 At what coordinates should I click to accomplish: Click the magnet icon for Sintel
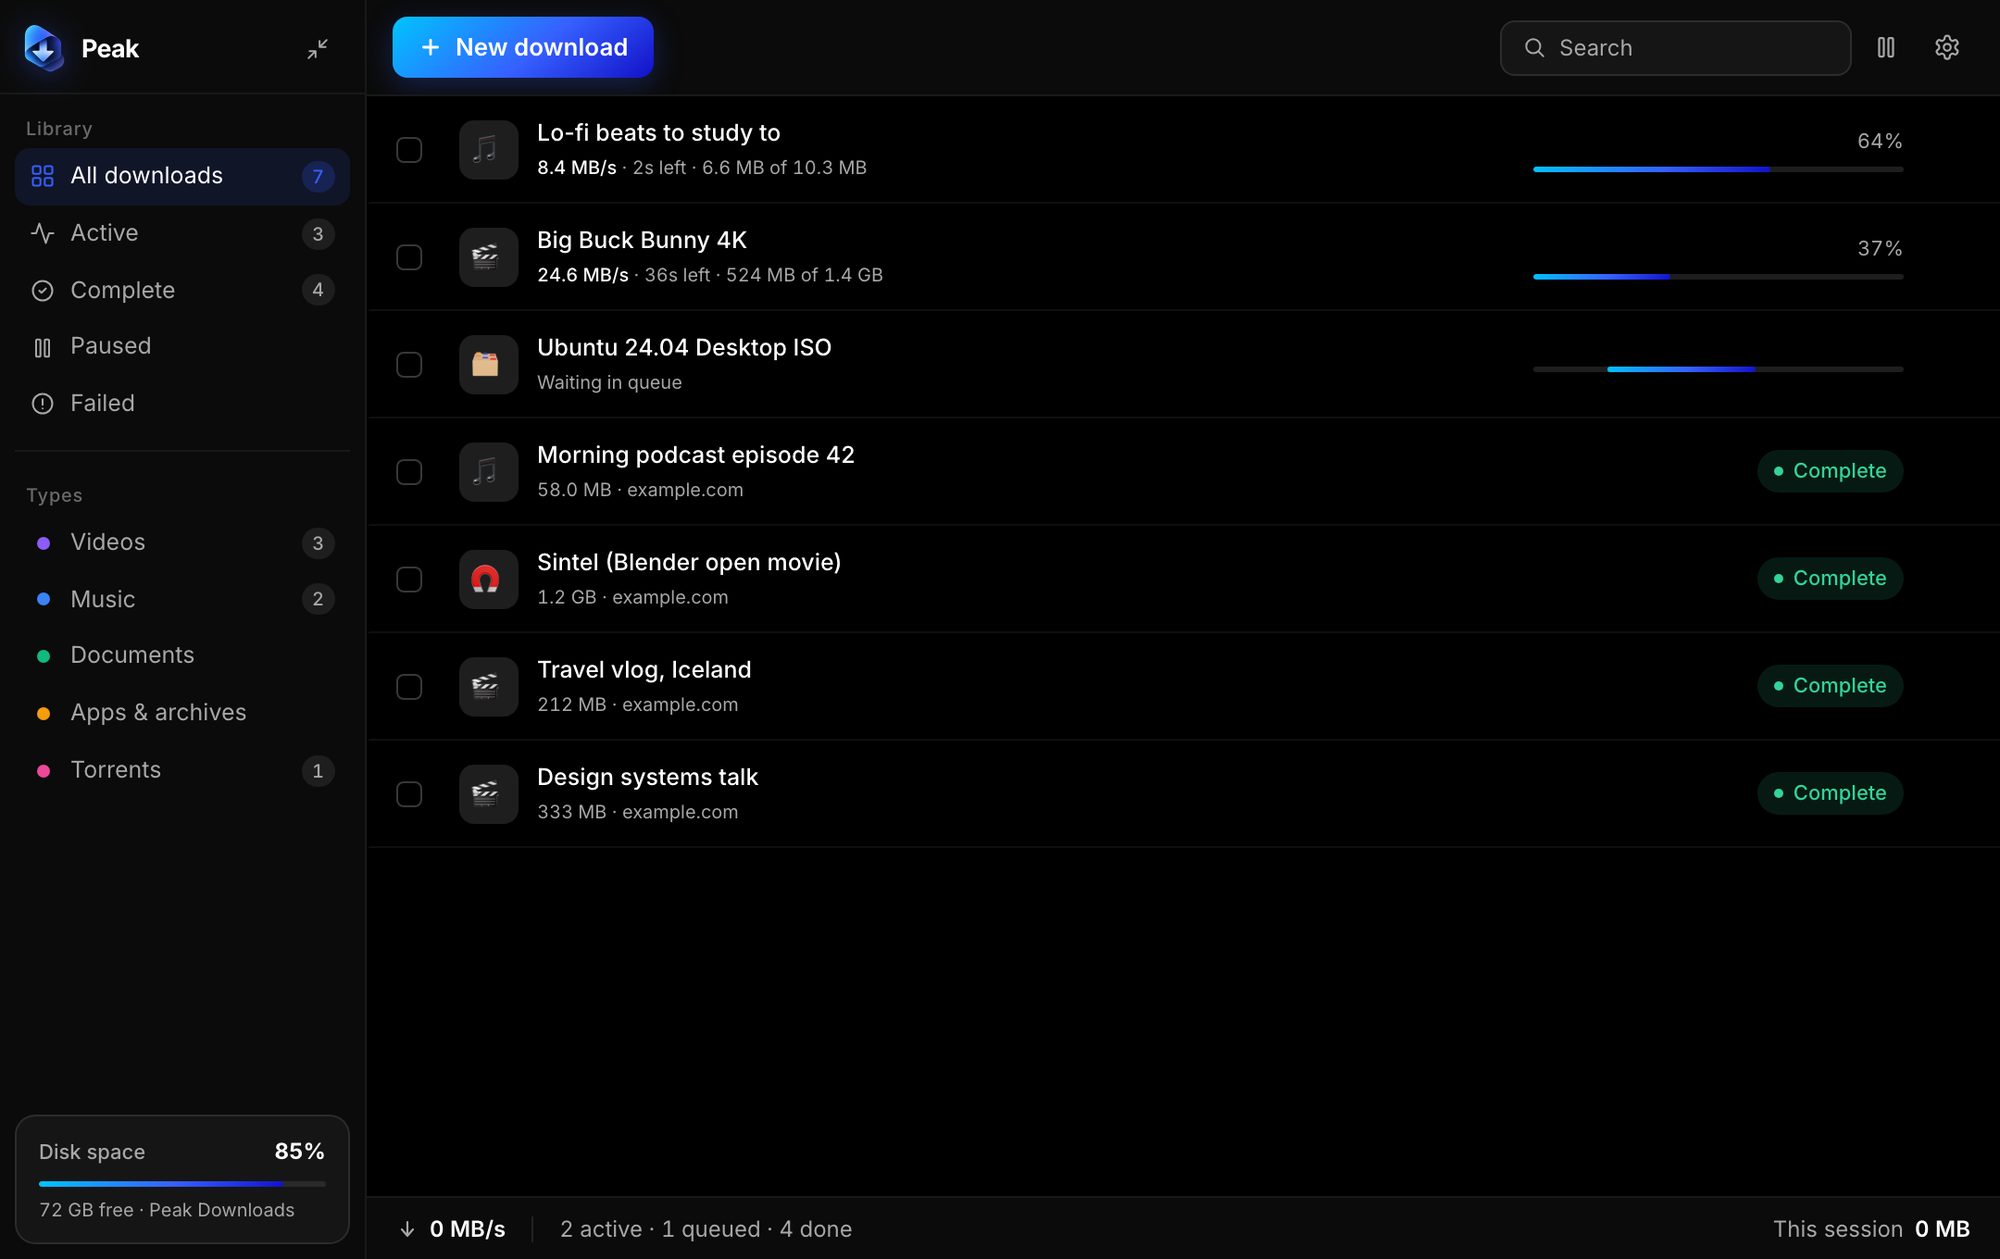click(488, 579)
